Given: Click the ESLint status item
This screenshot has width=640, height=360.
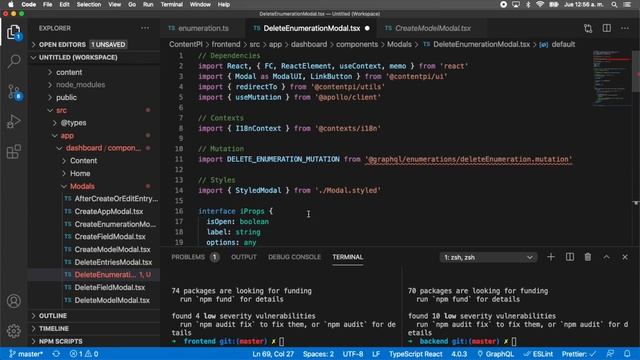Looking at the screenshot, I should click(x=538, y=354).
